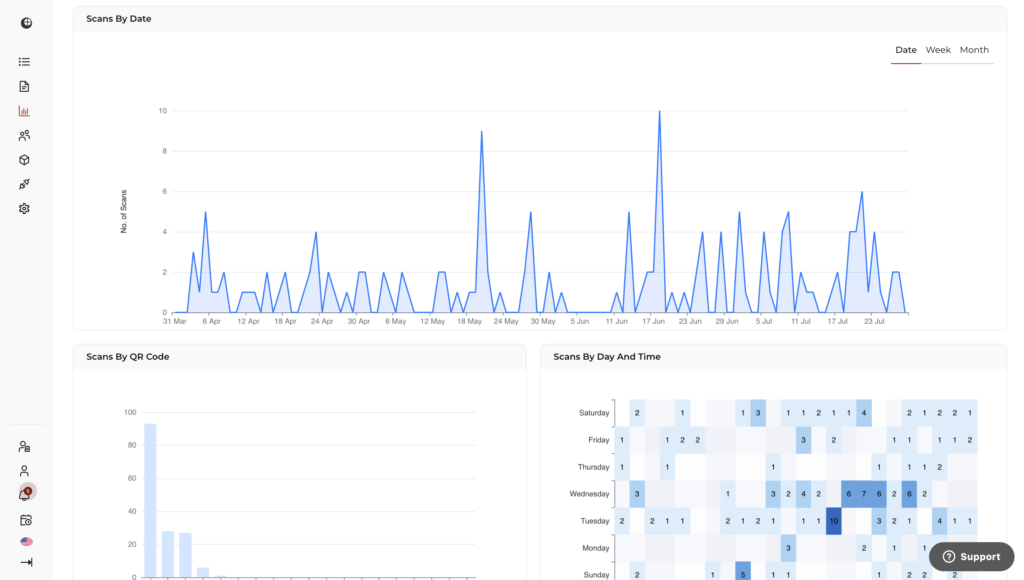Viewport: 1024px width, 580px height.
Task: Open the single user profile icon
Action: click(x=24, y=471)
